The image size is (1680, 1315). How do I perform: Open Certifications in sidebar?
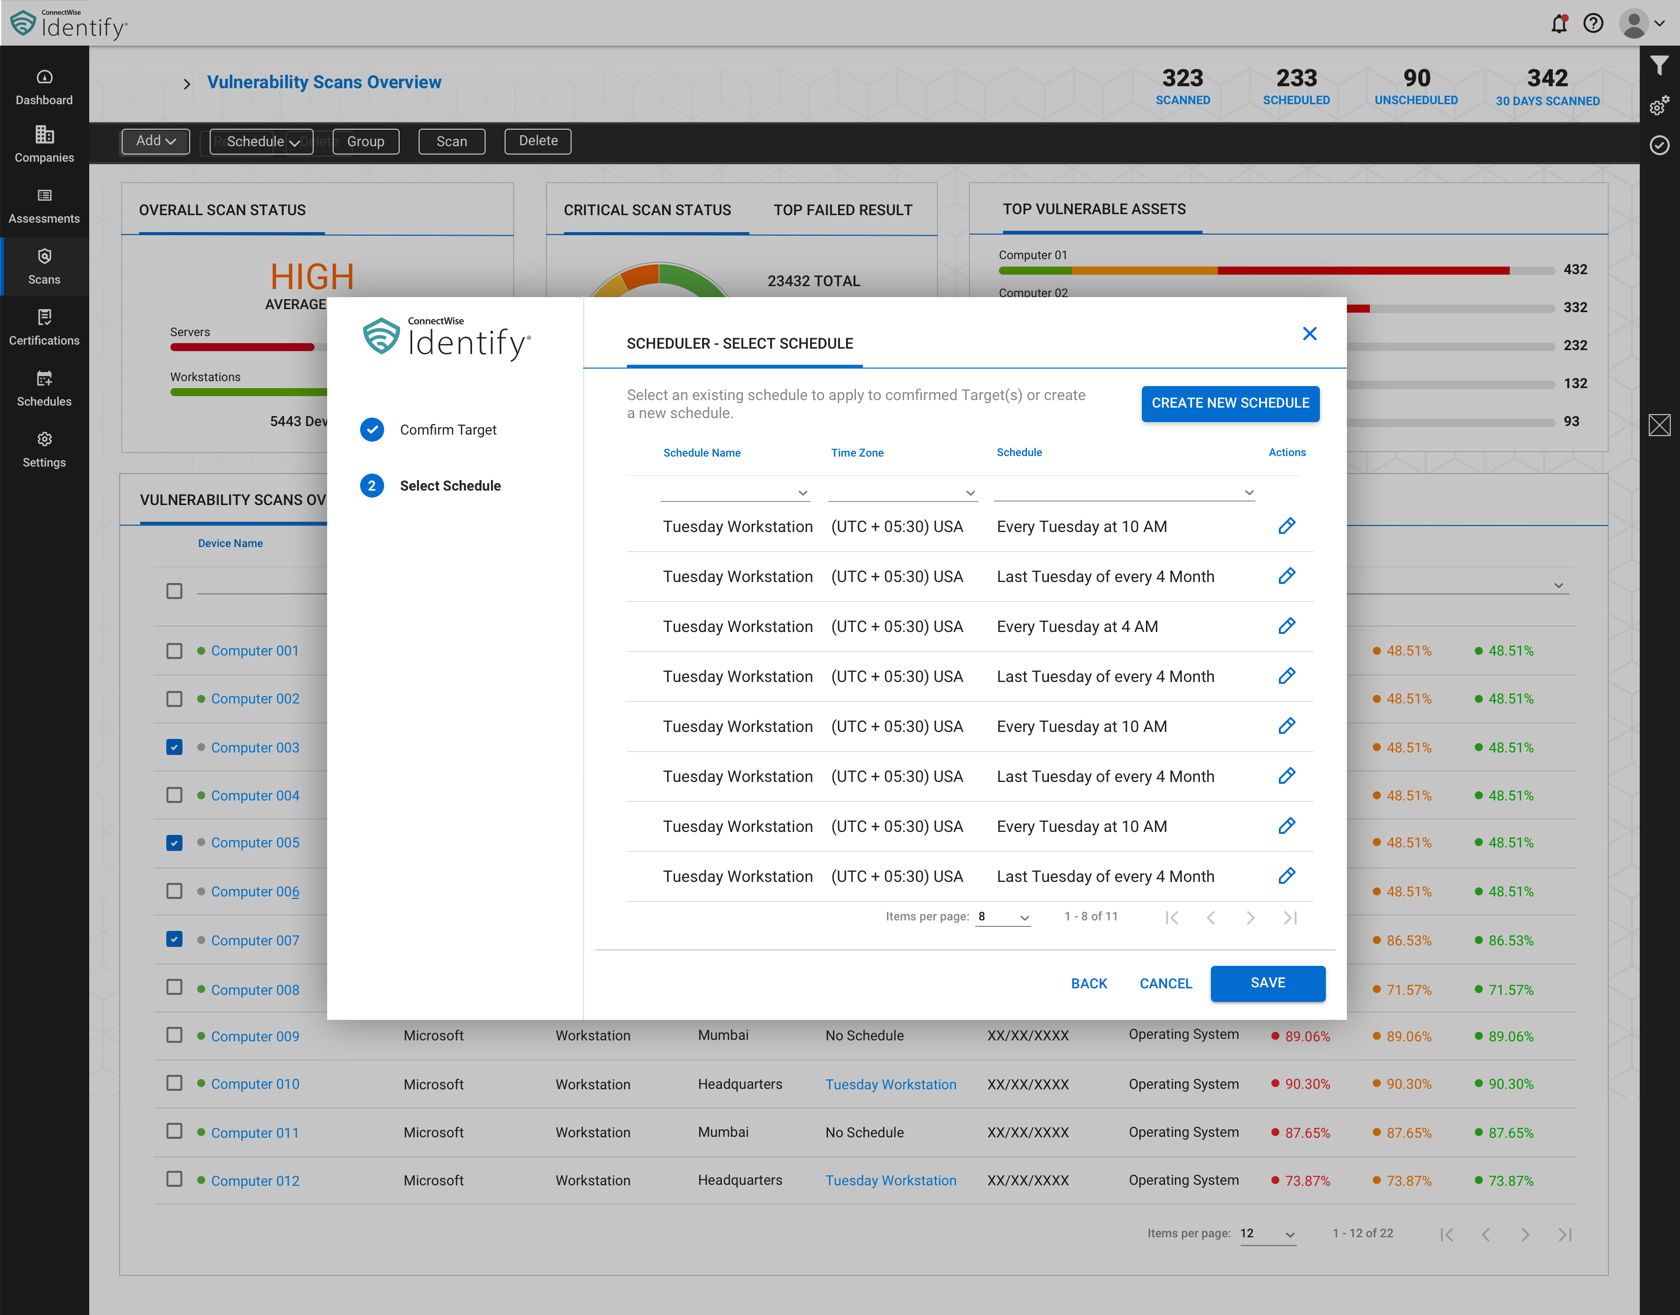coord(44,328)
